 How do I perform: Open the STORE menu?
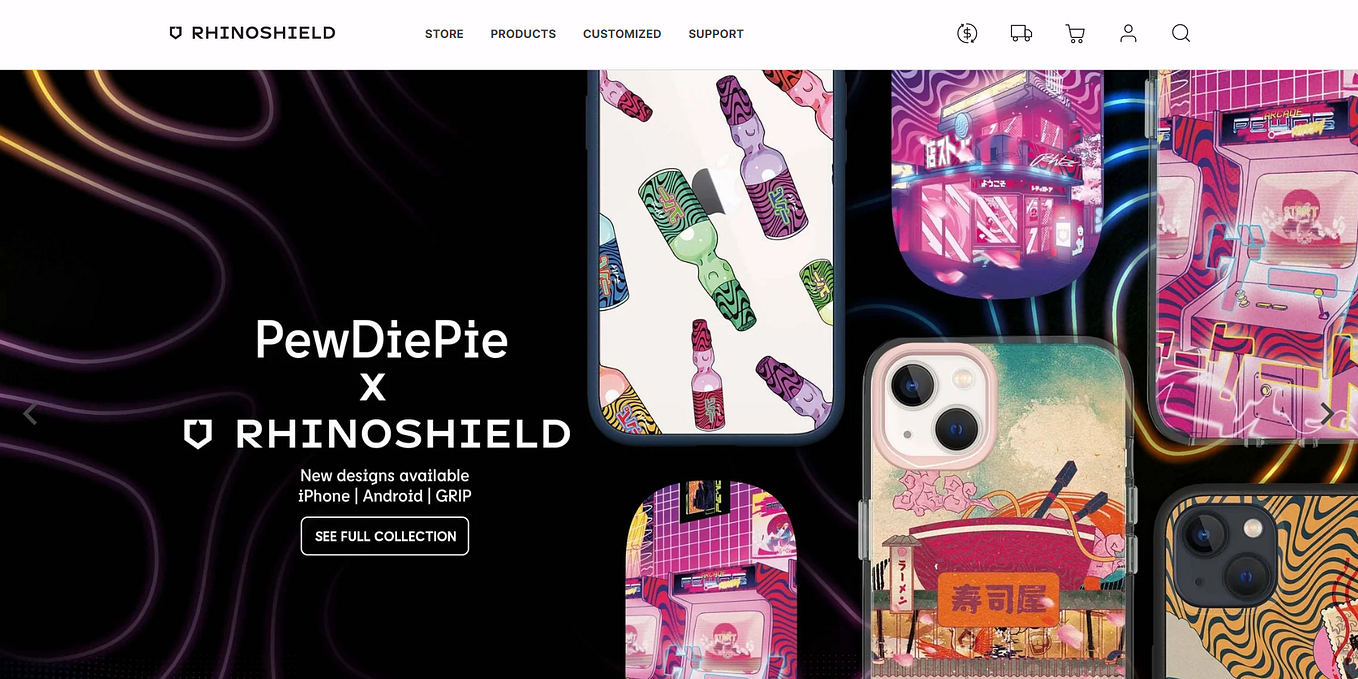tap(444, 34)
